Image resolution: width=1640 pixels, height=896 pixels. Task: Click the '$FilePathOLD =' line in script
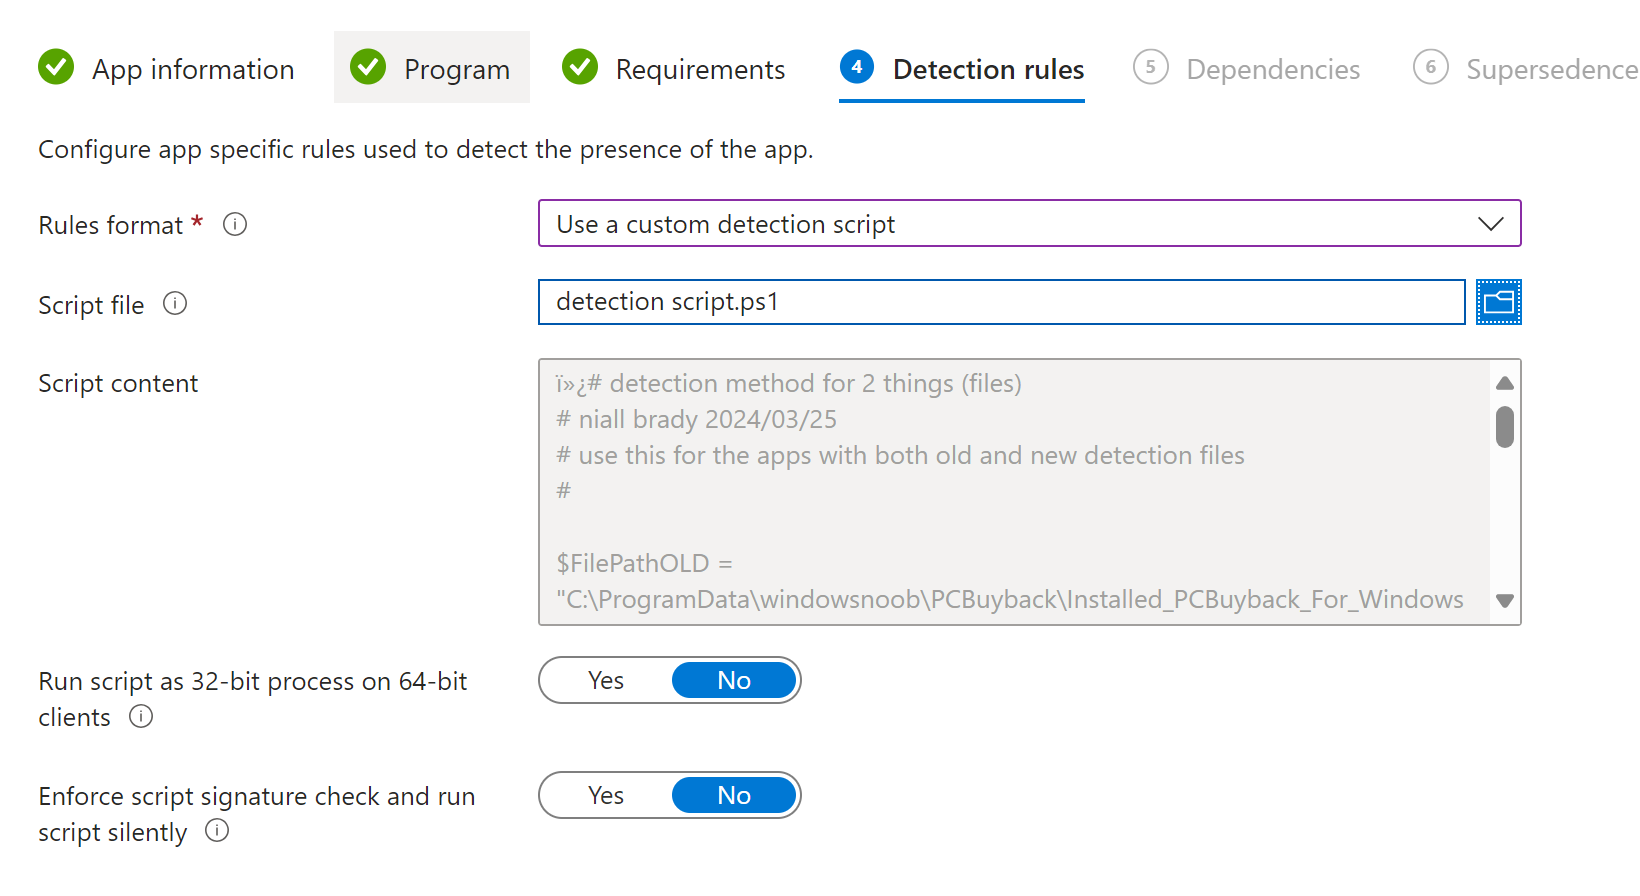644,563
